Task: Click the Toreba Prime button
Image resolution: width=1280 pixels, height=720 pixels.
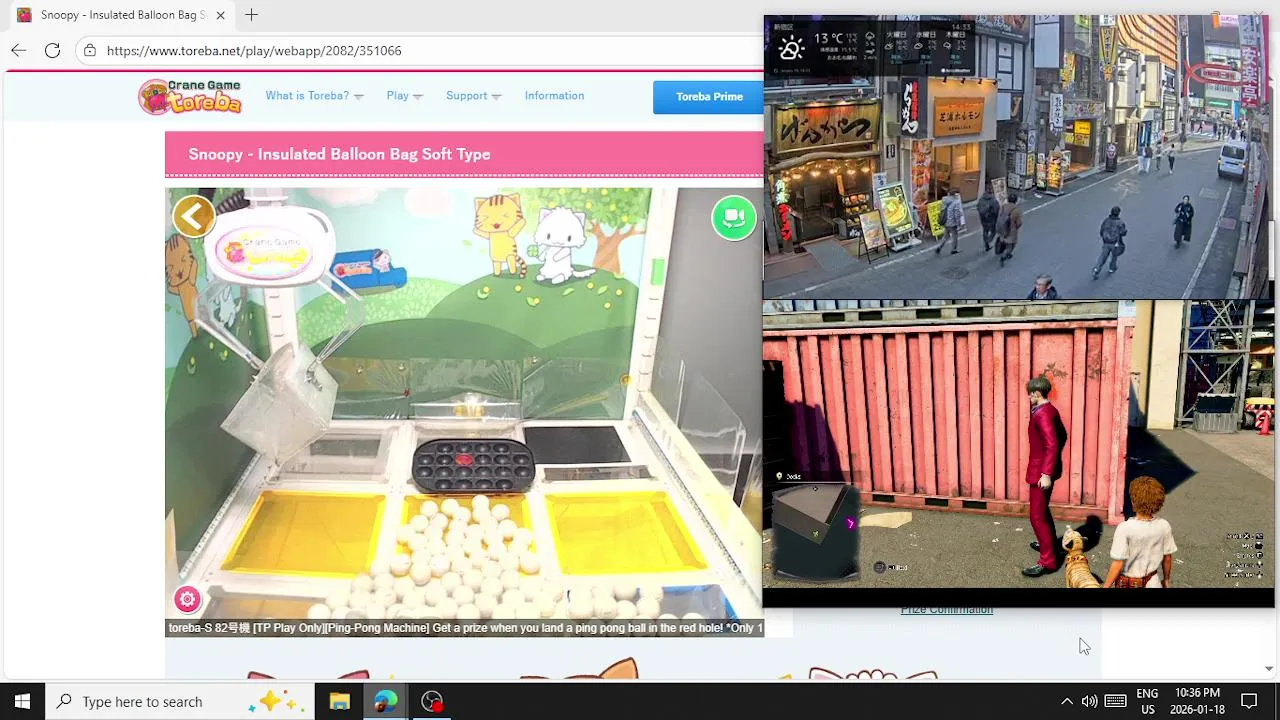Action: (x=709, y=97)
